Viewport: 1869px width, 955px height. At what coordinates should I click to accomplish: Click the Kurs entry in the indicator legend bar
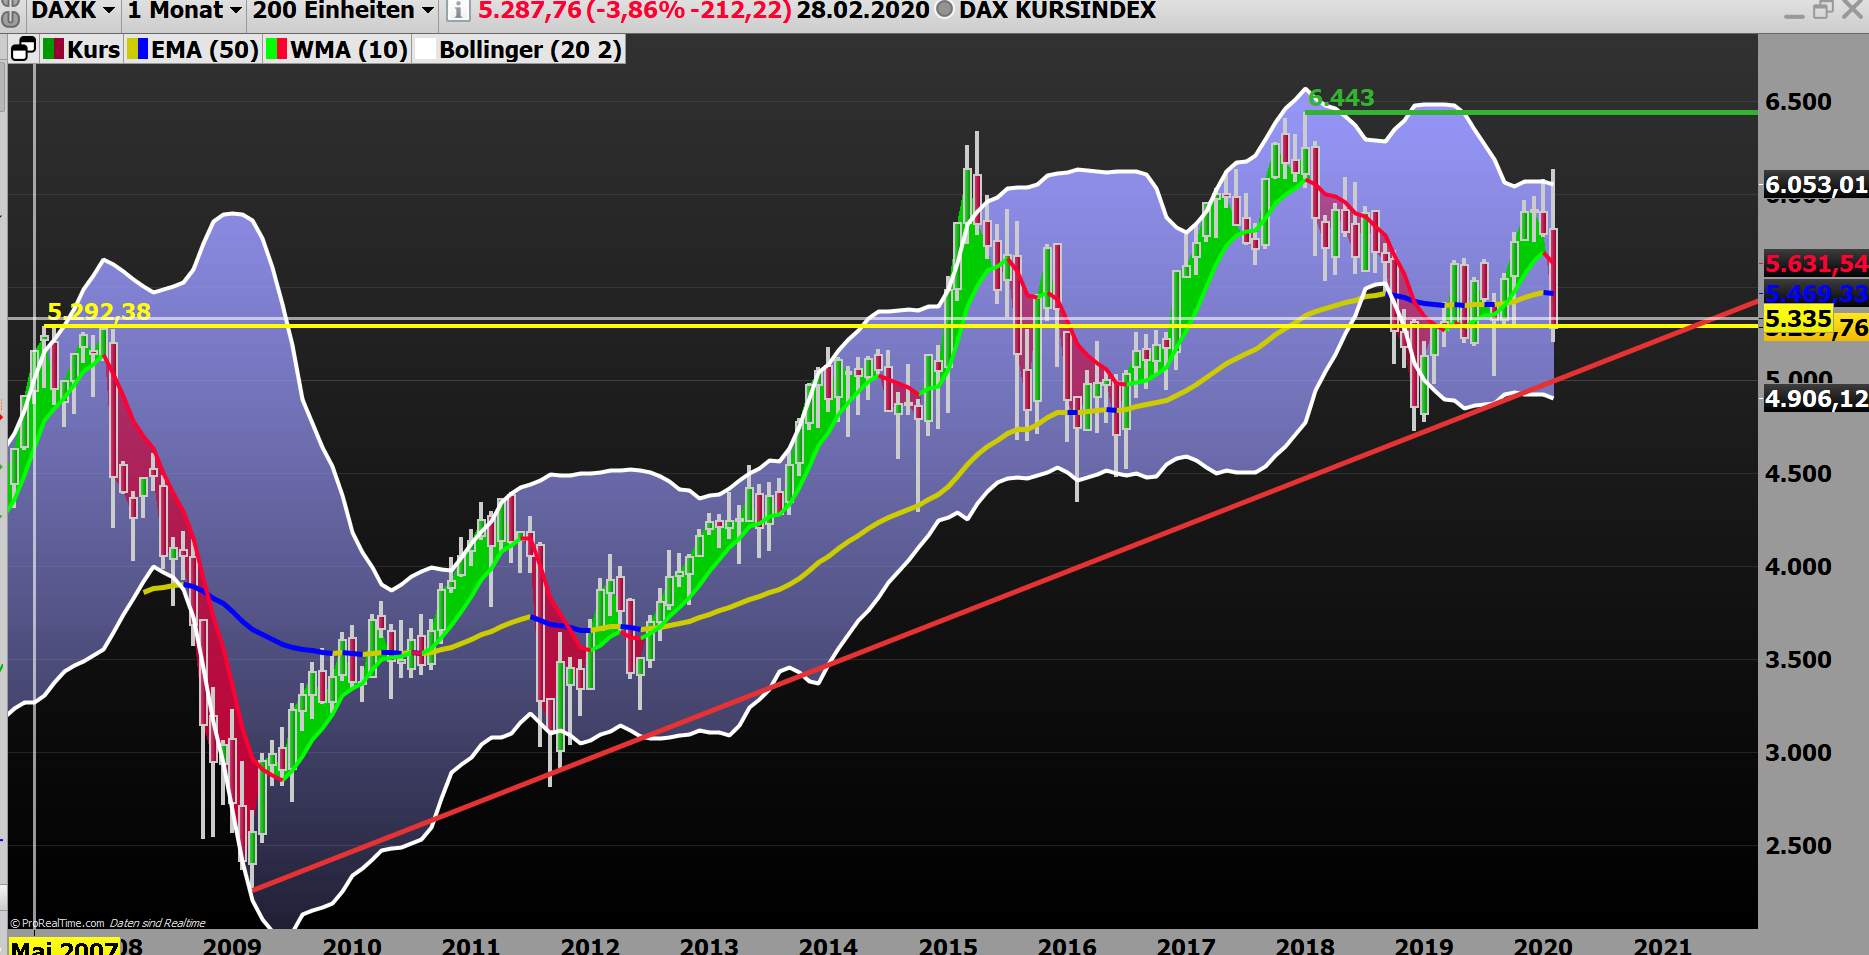93,47
